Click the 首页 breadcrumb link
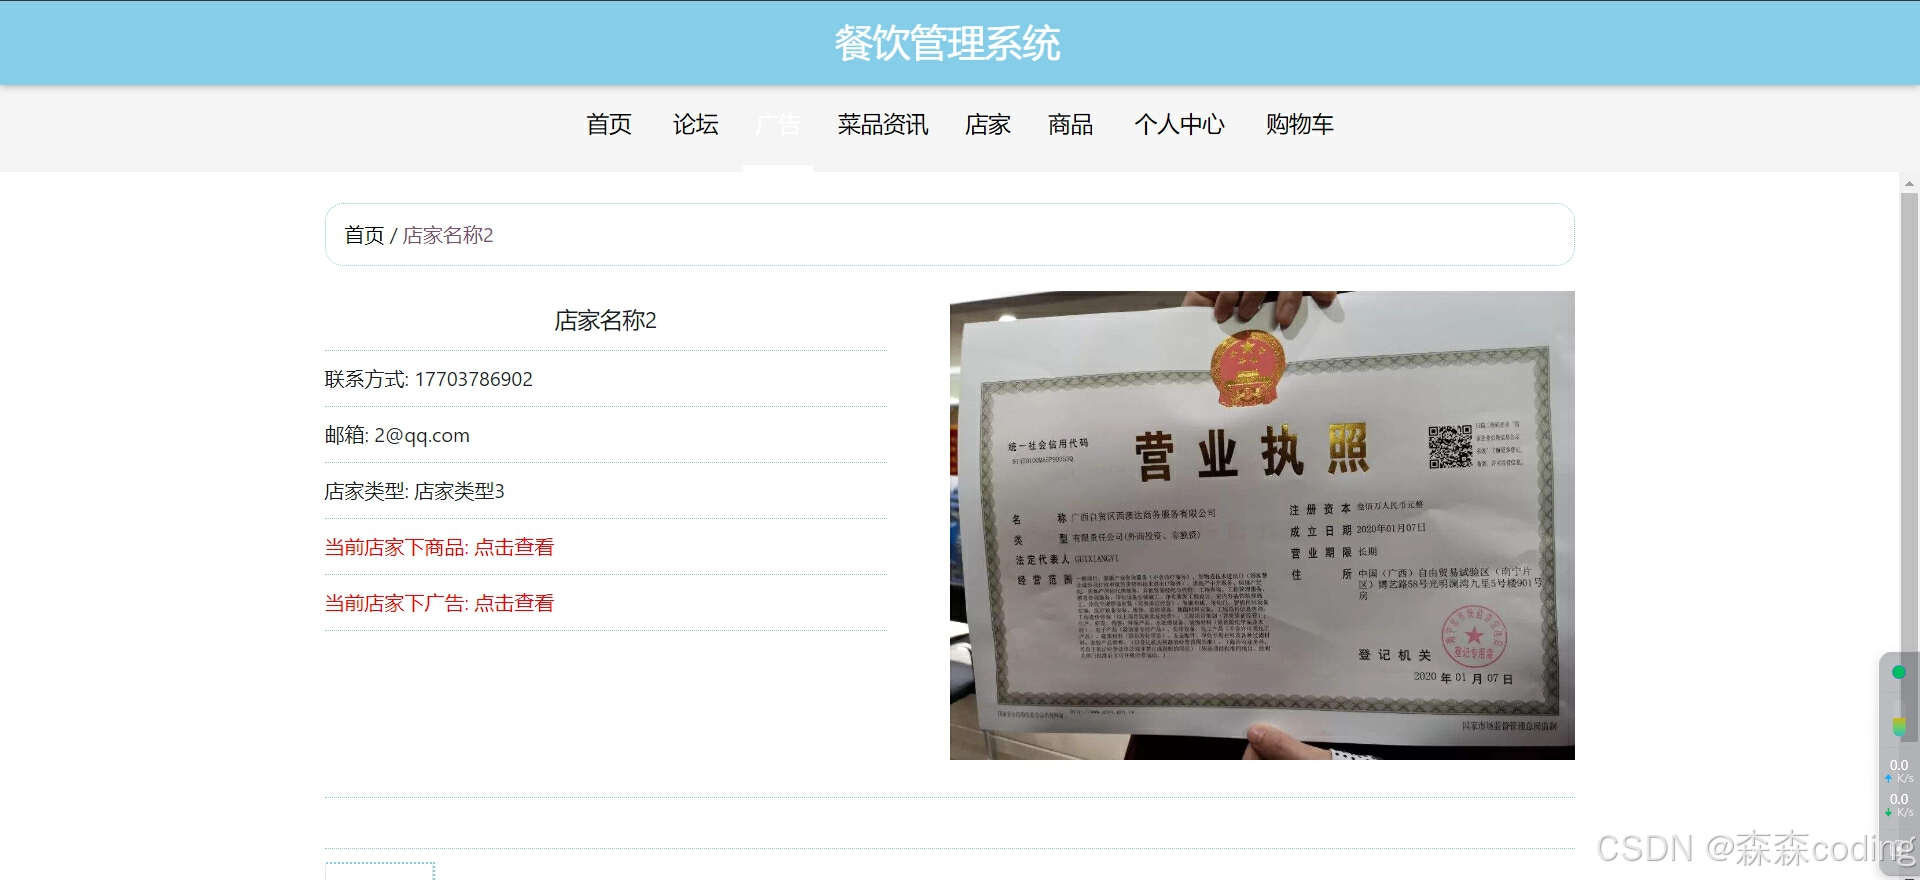1920x880 pixels. (364, 235)
